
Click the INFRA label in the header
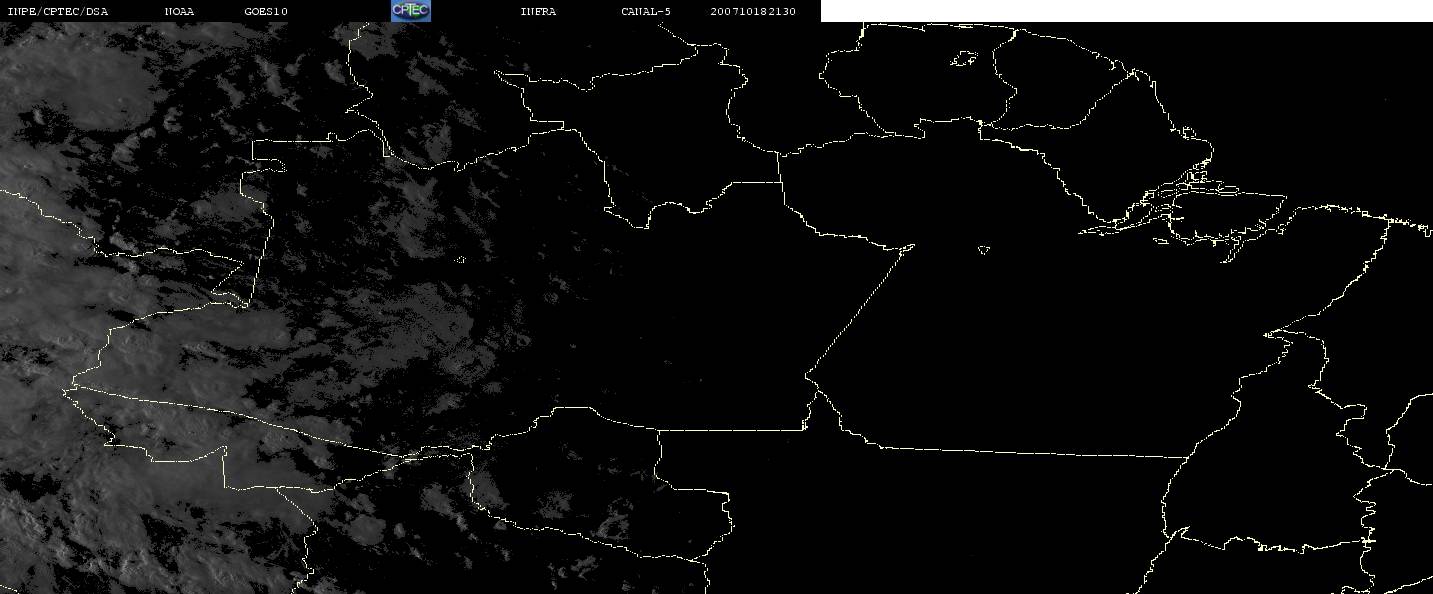pyautogui.click(x=538, y=12)
